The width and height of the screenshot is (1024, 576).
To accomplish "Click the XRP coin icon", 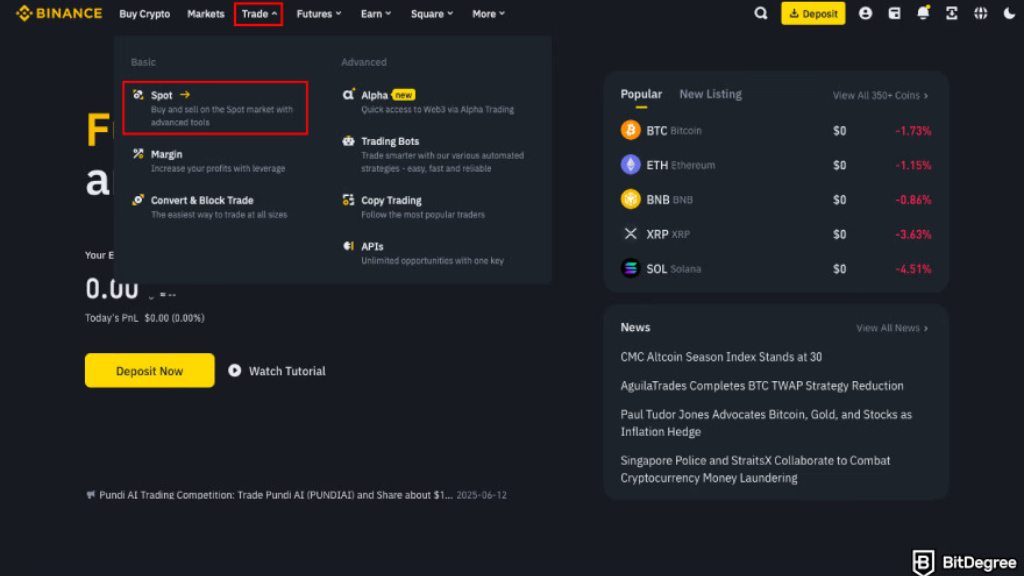I will (630, 234).
